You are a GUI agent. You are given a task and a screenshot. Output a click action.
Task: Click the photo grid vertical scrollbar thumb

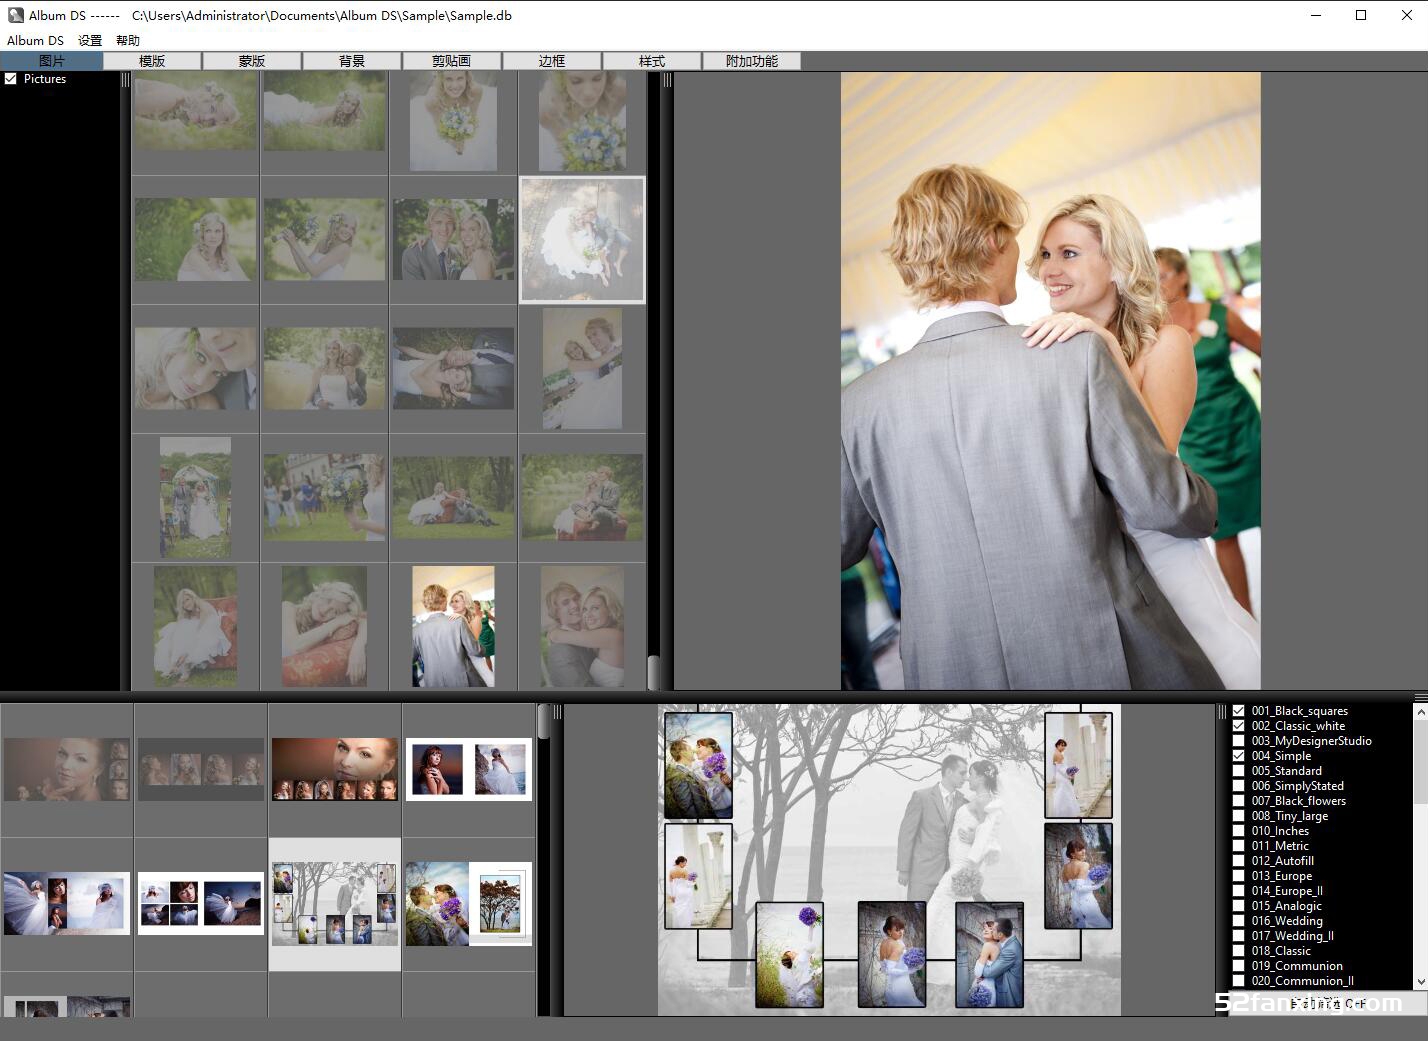point(654,672)
